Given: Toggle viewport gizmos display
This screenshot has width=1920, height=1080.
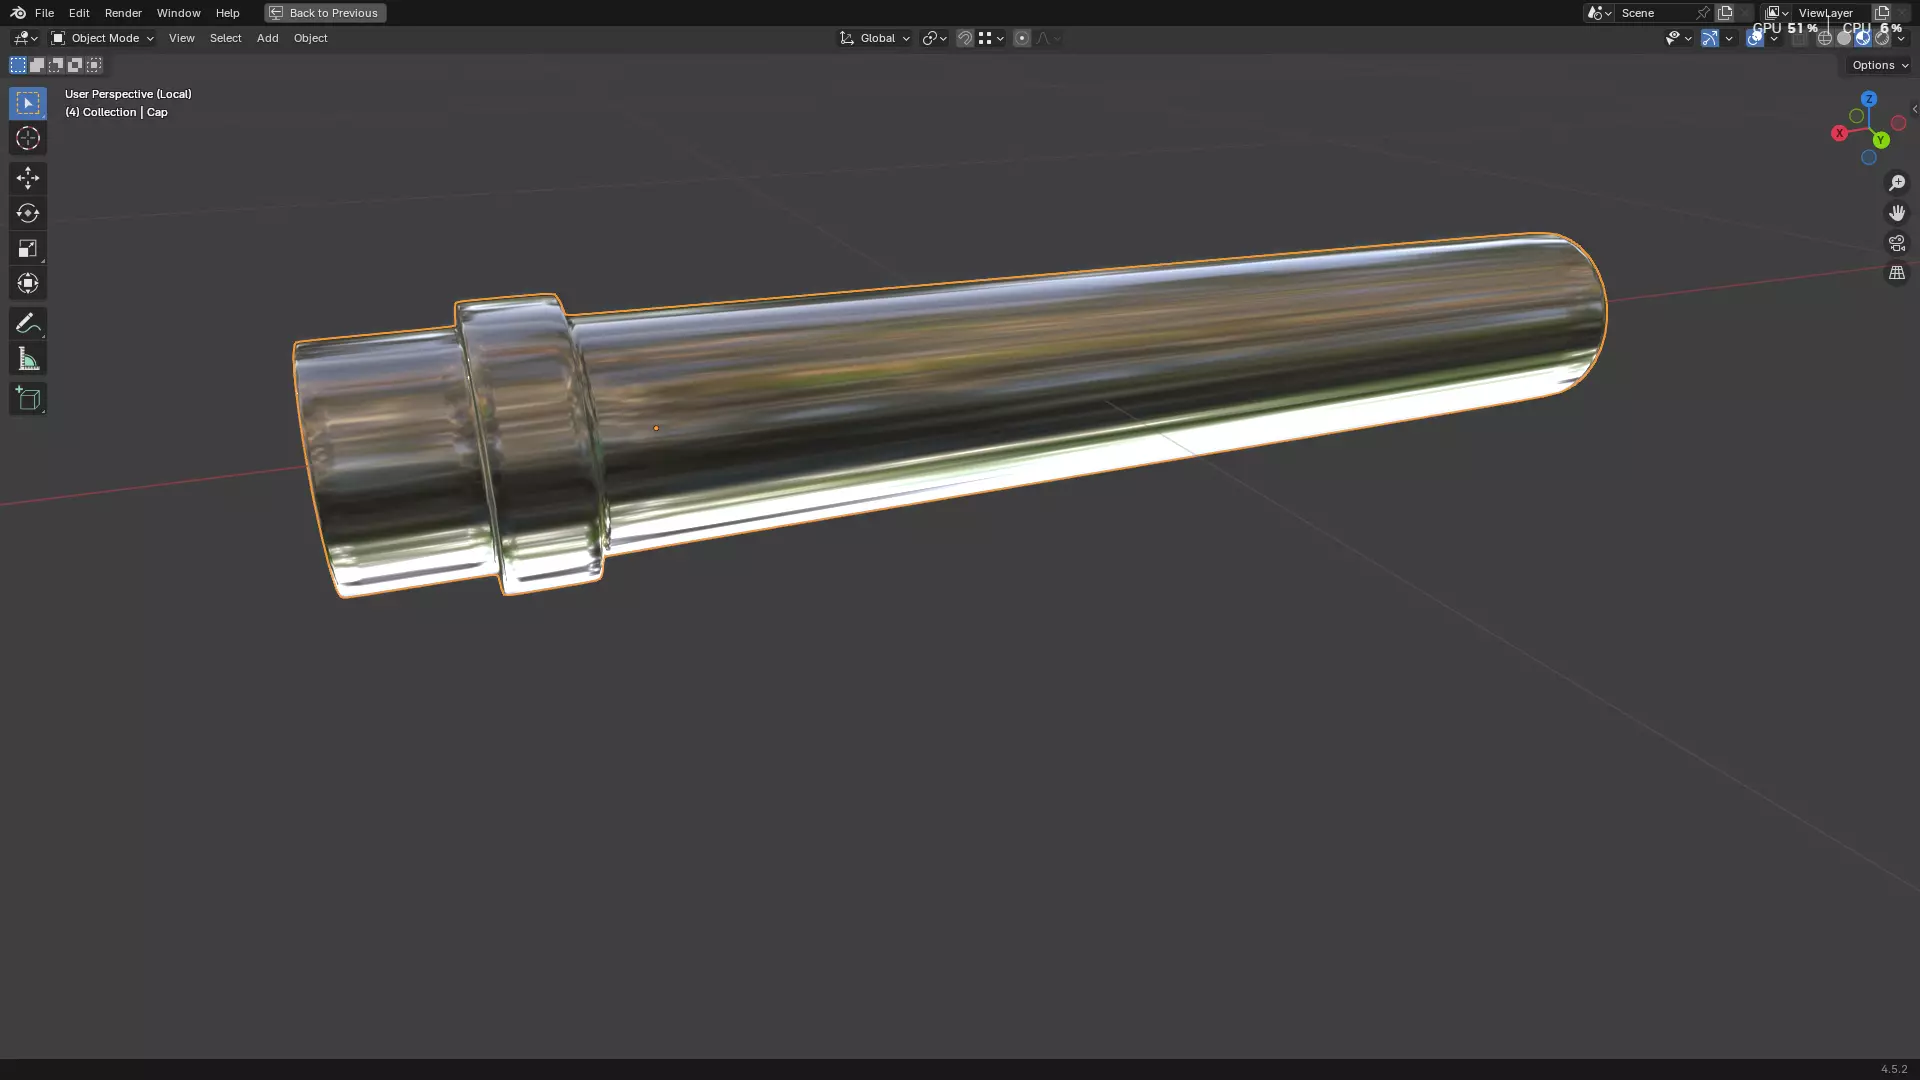Looking at the screenshot, I should [1710, 38].
